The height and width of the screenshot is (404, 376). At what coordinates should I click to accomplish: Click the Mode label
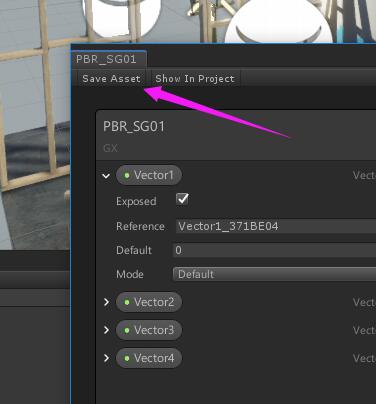point(130,274)
